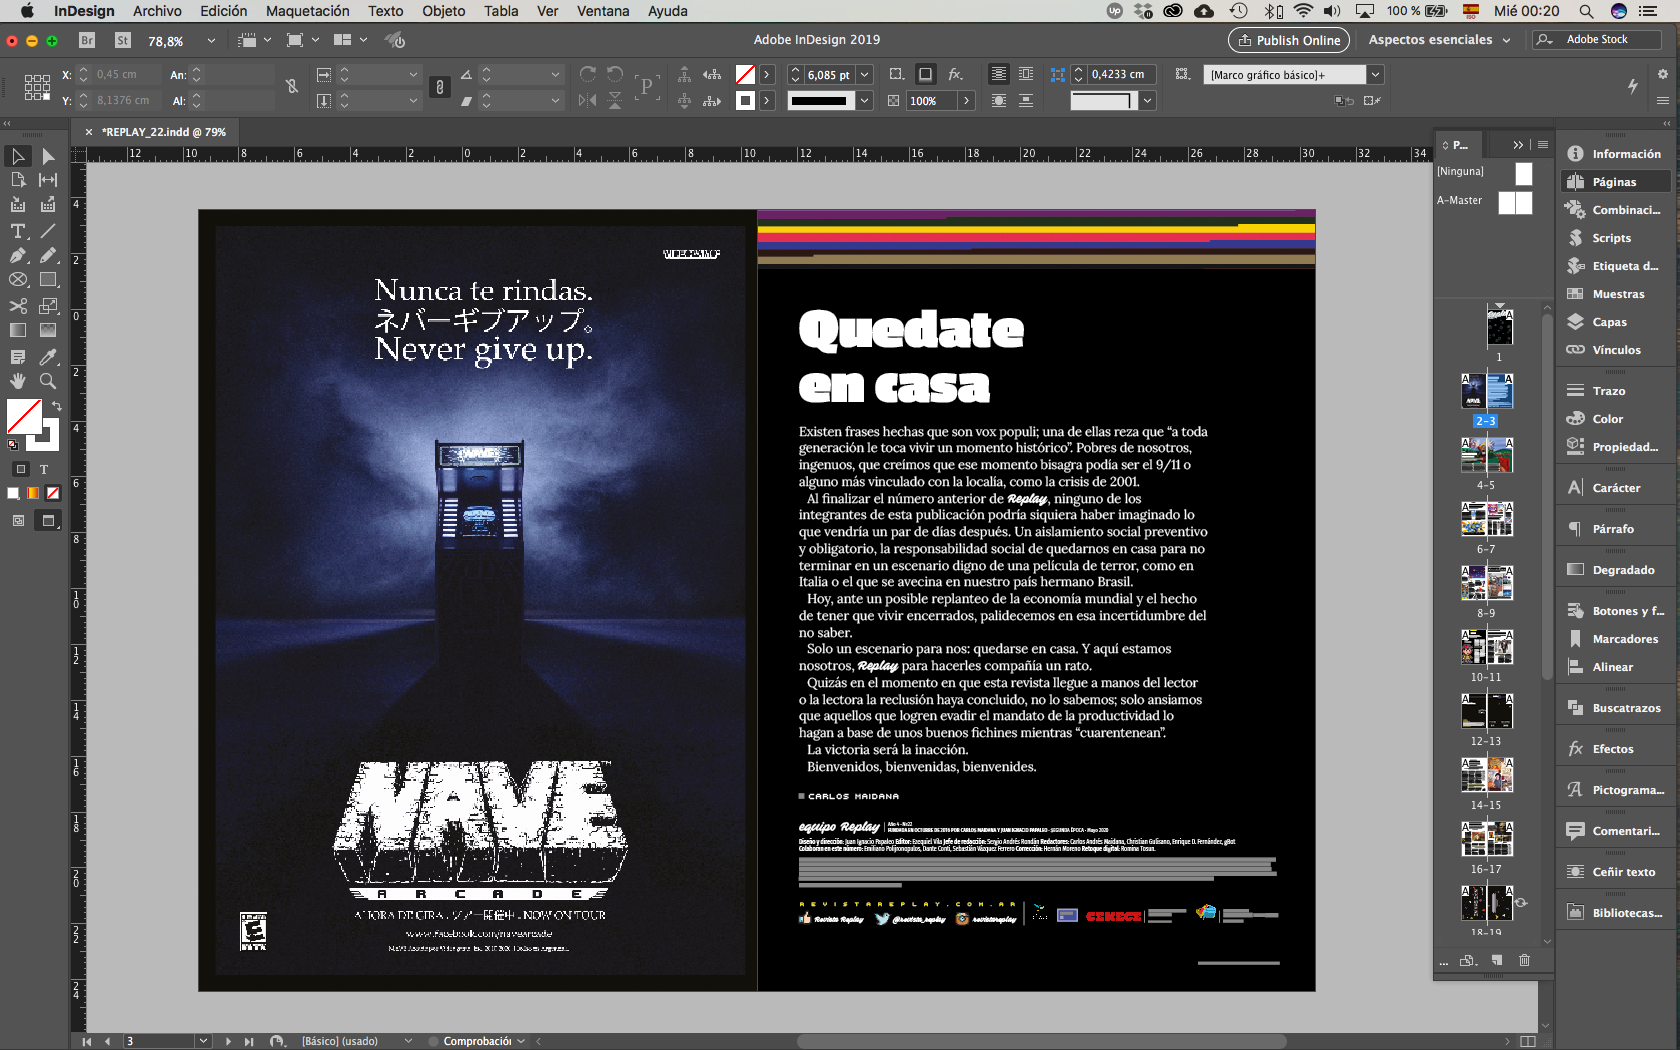The width and height of the screenshot is (1680, 1050).
Task: Open stroke type dropdown
Action: tap(864, 101)
